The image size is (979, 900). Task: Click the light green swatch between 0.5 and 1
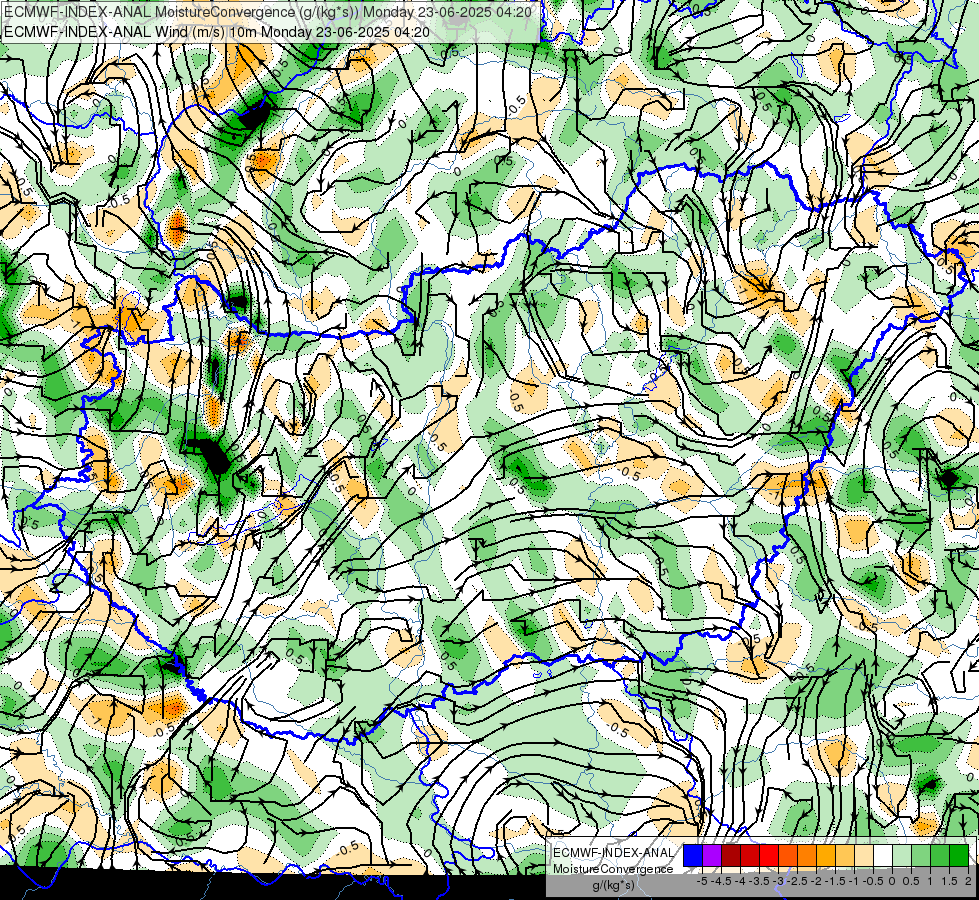[921, 856]
